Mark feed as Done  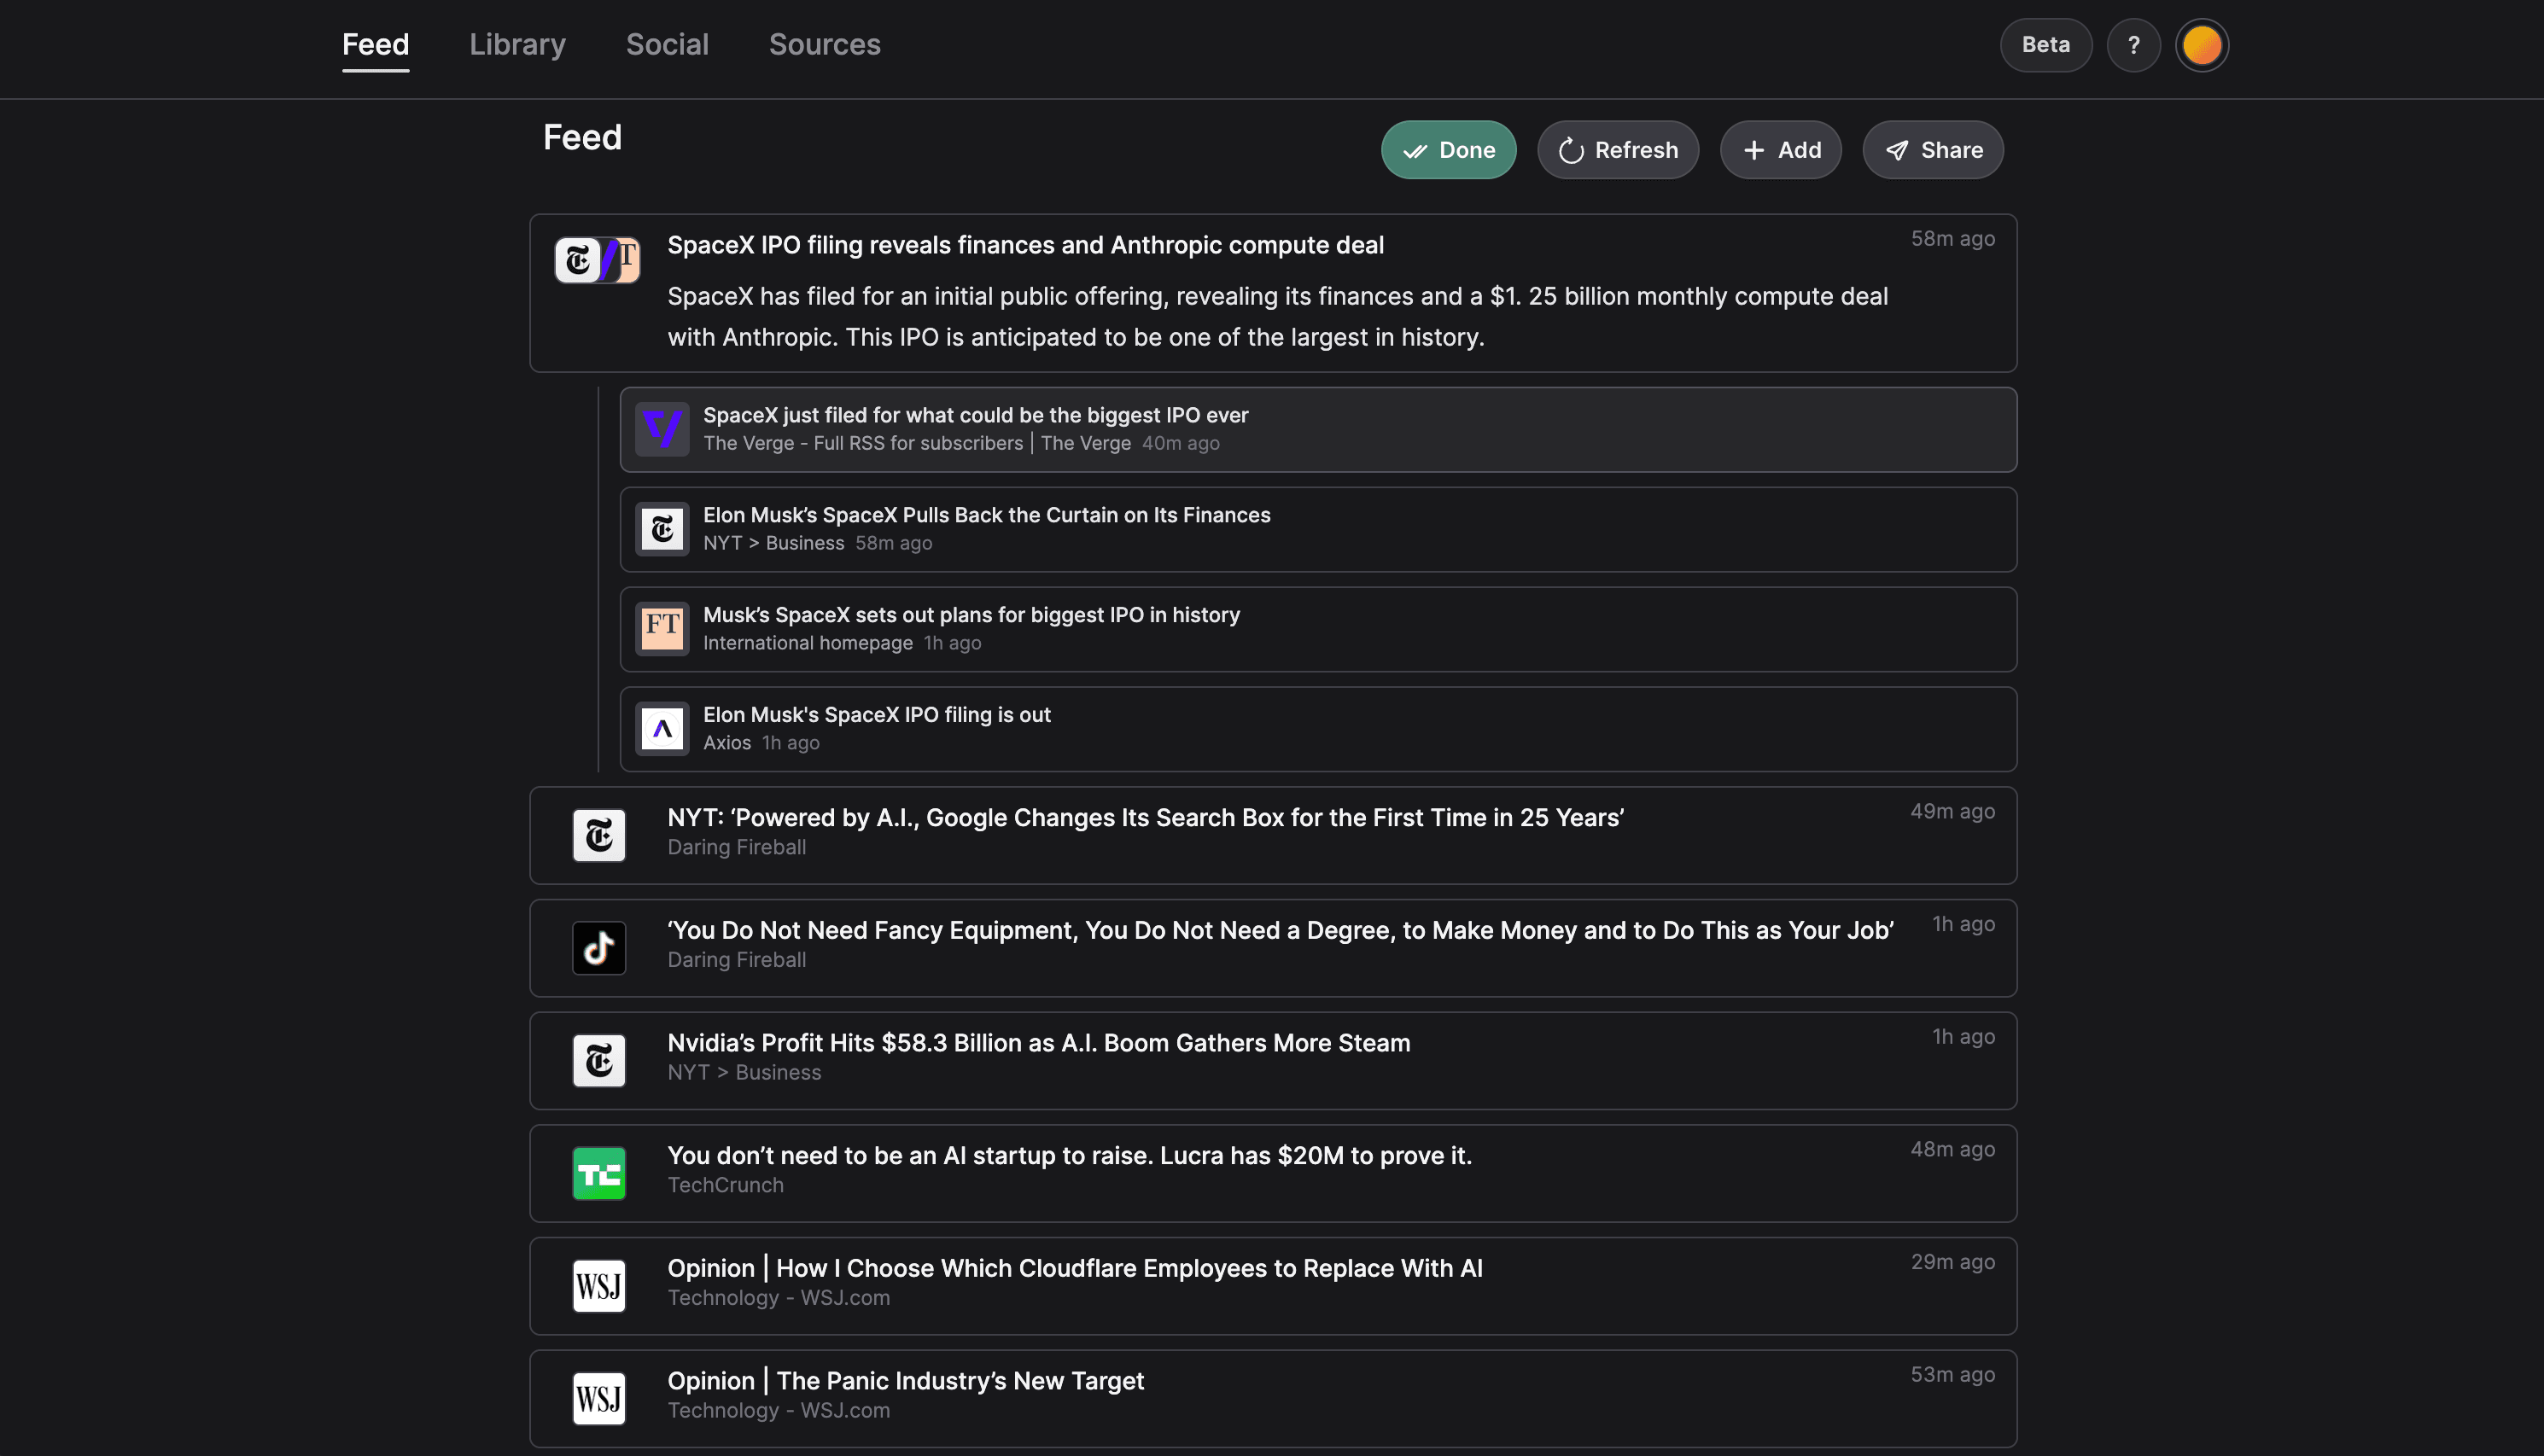pyautogui.click(x=1448, y=150)
